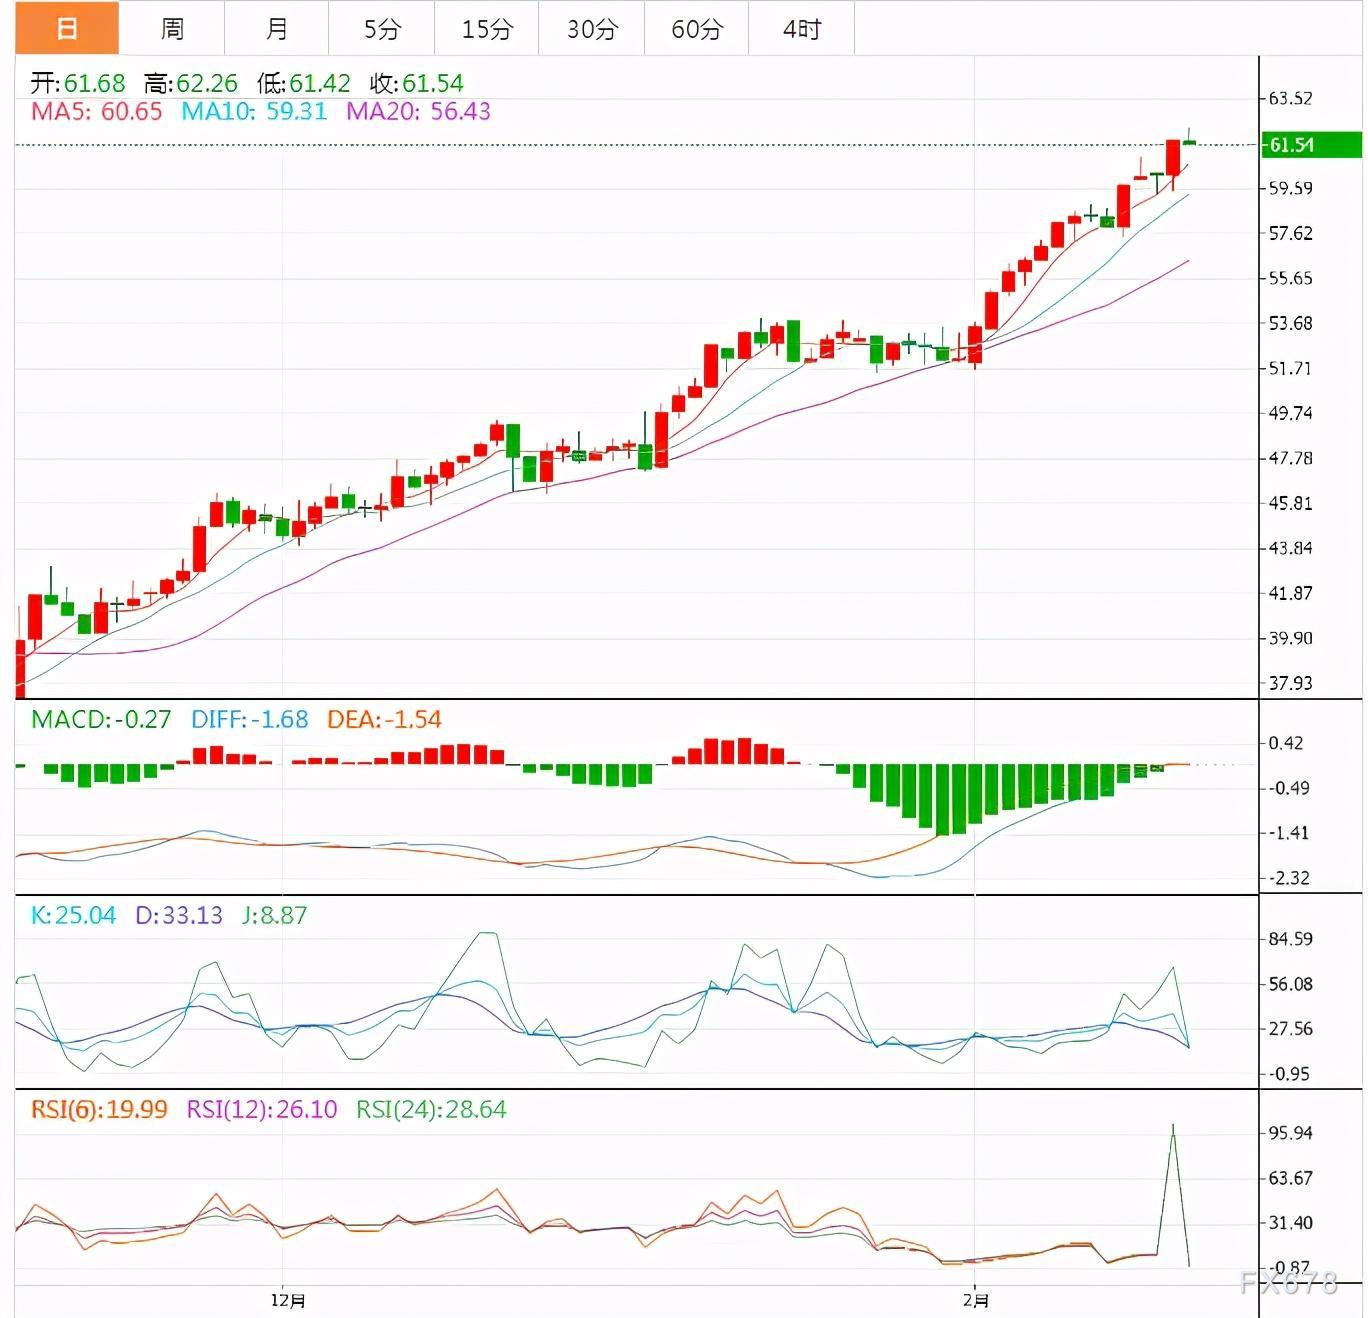Click the 53.68 price axis label
Screen dimensions: 1368x1318
click(x=1291, y=323)
